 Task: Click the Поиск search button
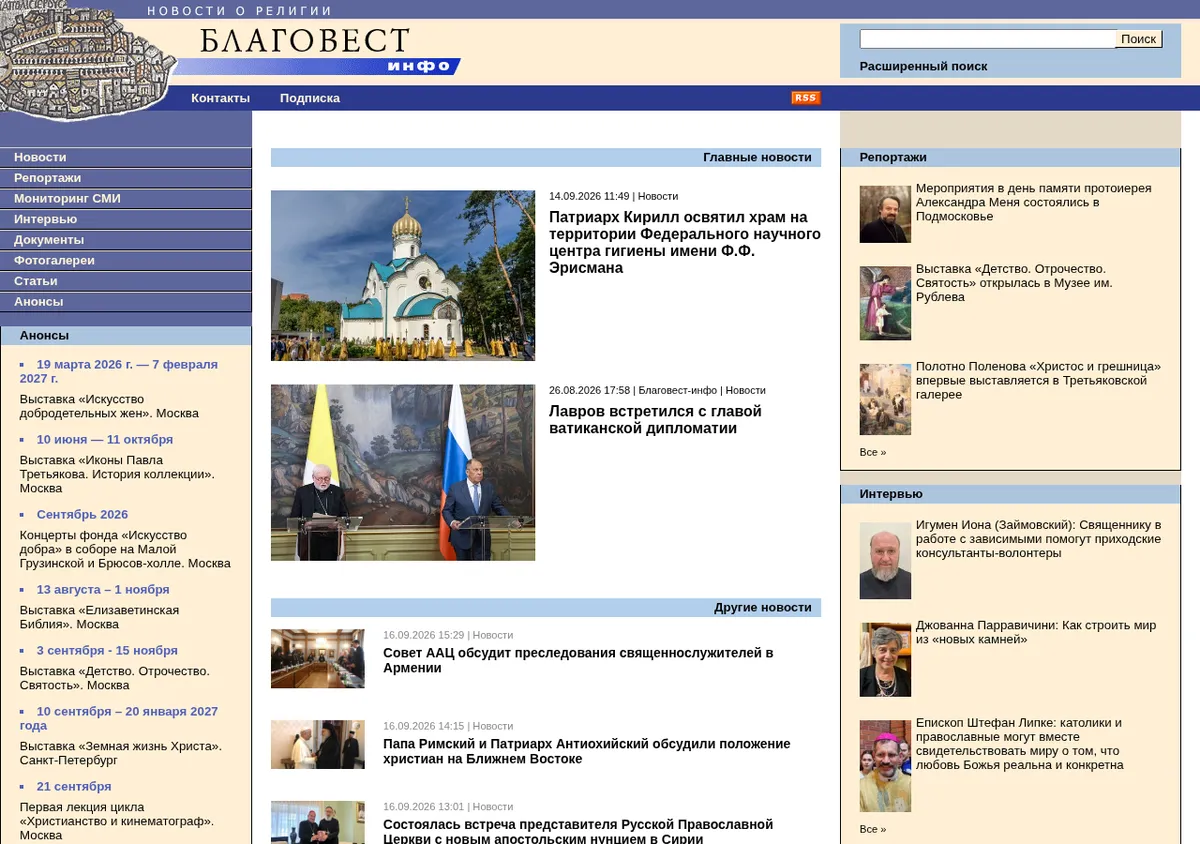click(1139, 39)
